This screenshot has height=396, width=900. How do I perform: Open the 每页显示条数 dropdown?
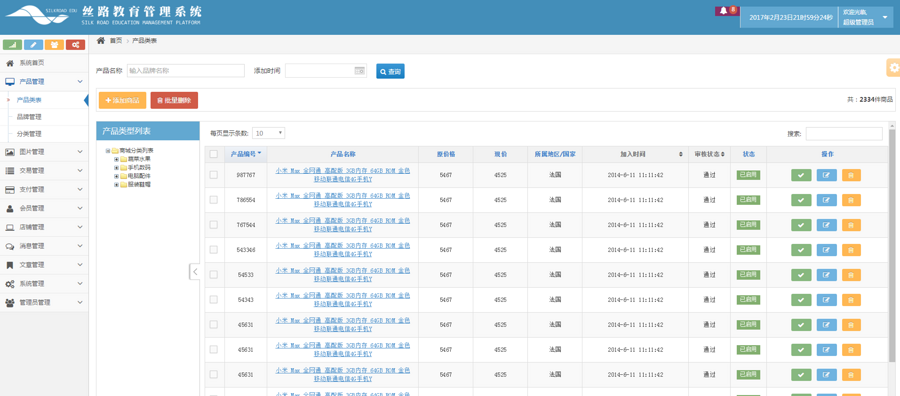pos(268,133)
